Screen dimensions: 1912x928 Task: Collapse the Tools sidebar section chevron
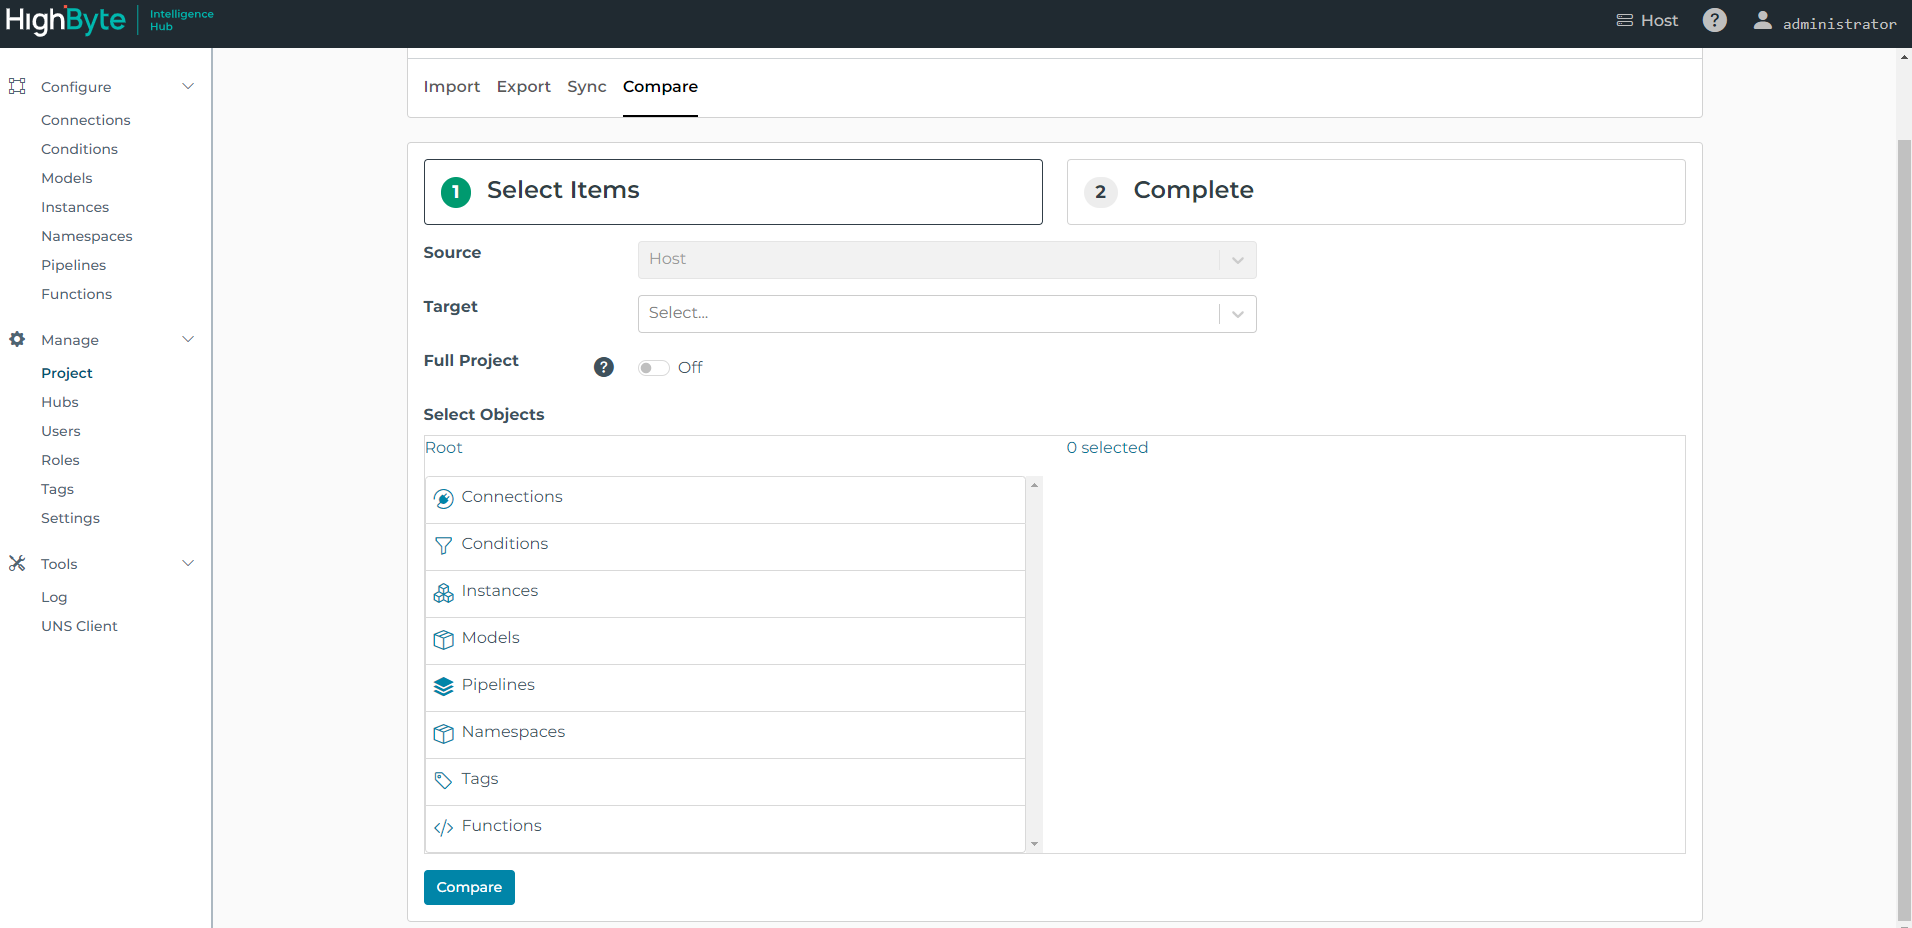pos(188,564)
